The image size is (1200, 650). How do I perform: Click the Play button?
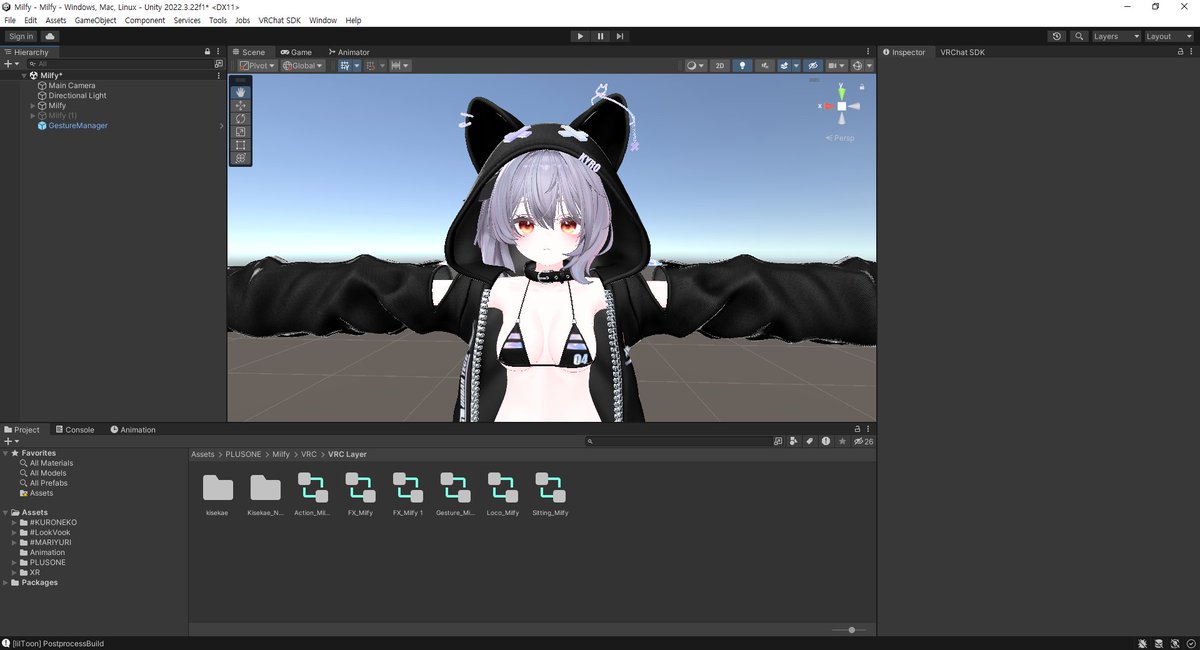tap(580, 36)
